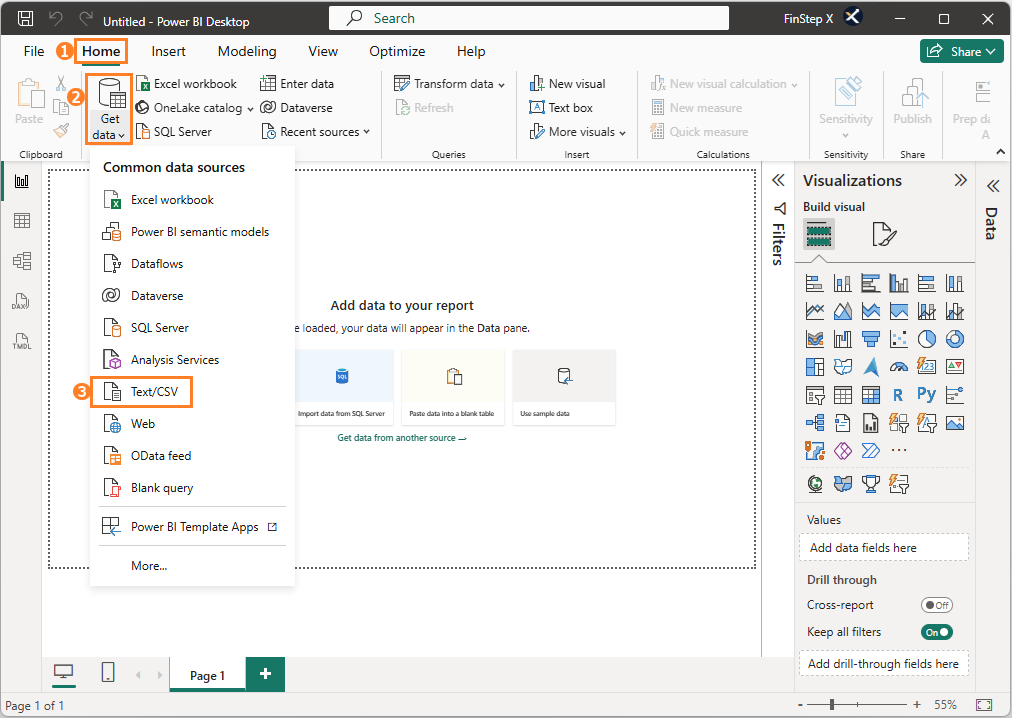Add a new page with plus button

(x=265, y=674)
